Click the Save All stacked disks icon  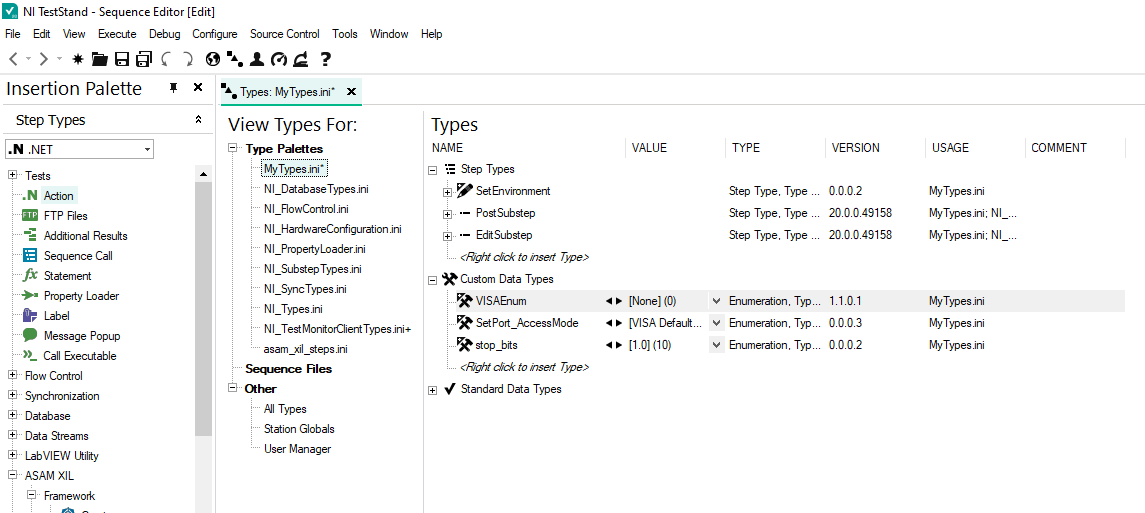coord(143,59)
